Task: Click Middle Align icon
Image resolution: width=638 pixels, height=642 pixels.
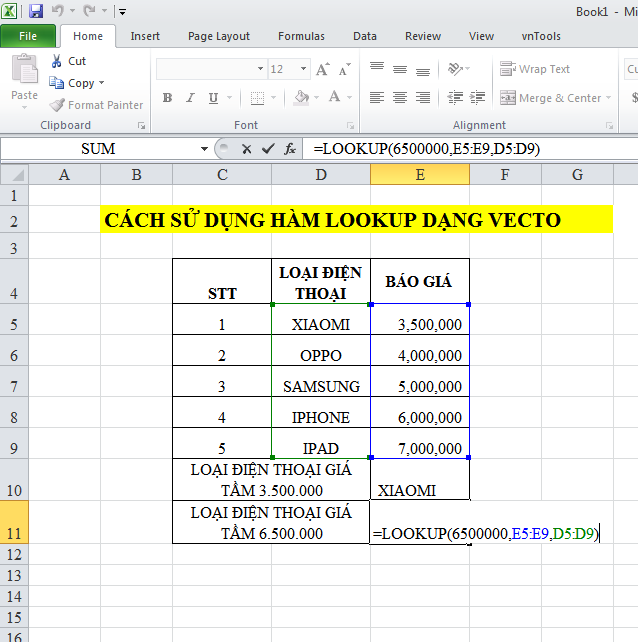Action: 400,69
